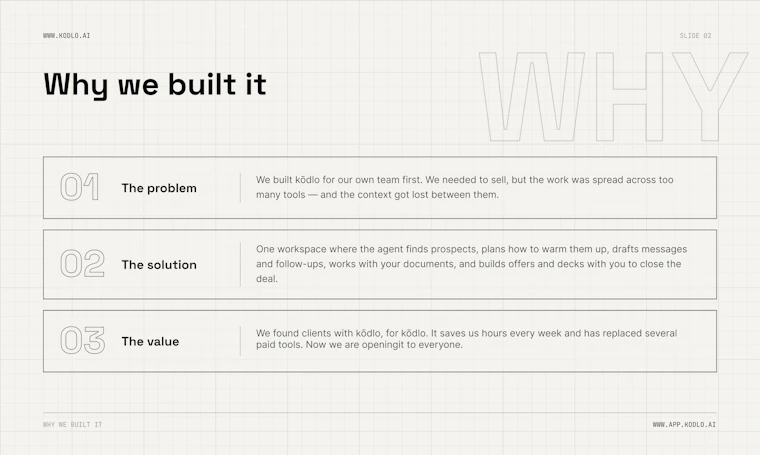Click the outlined letter Y in WHY
Screen dimensions: 760x455
pos(710,96)
